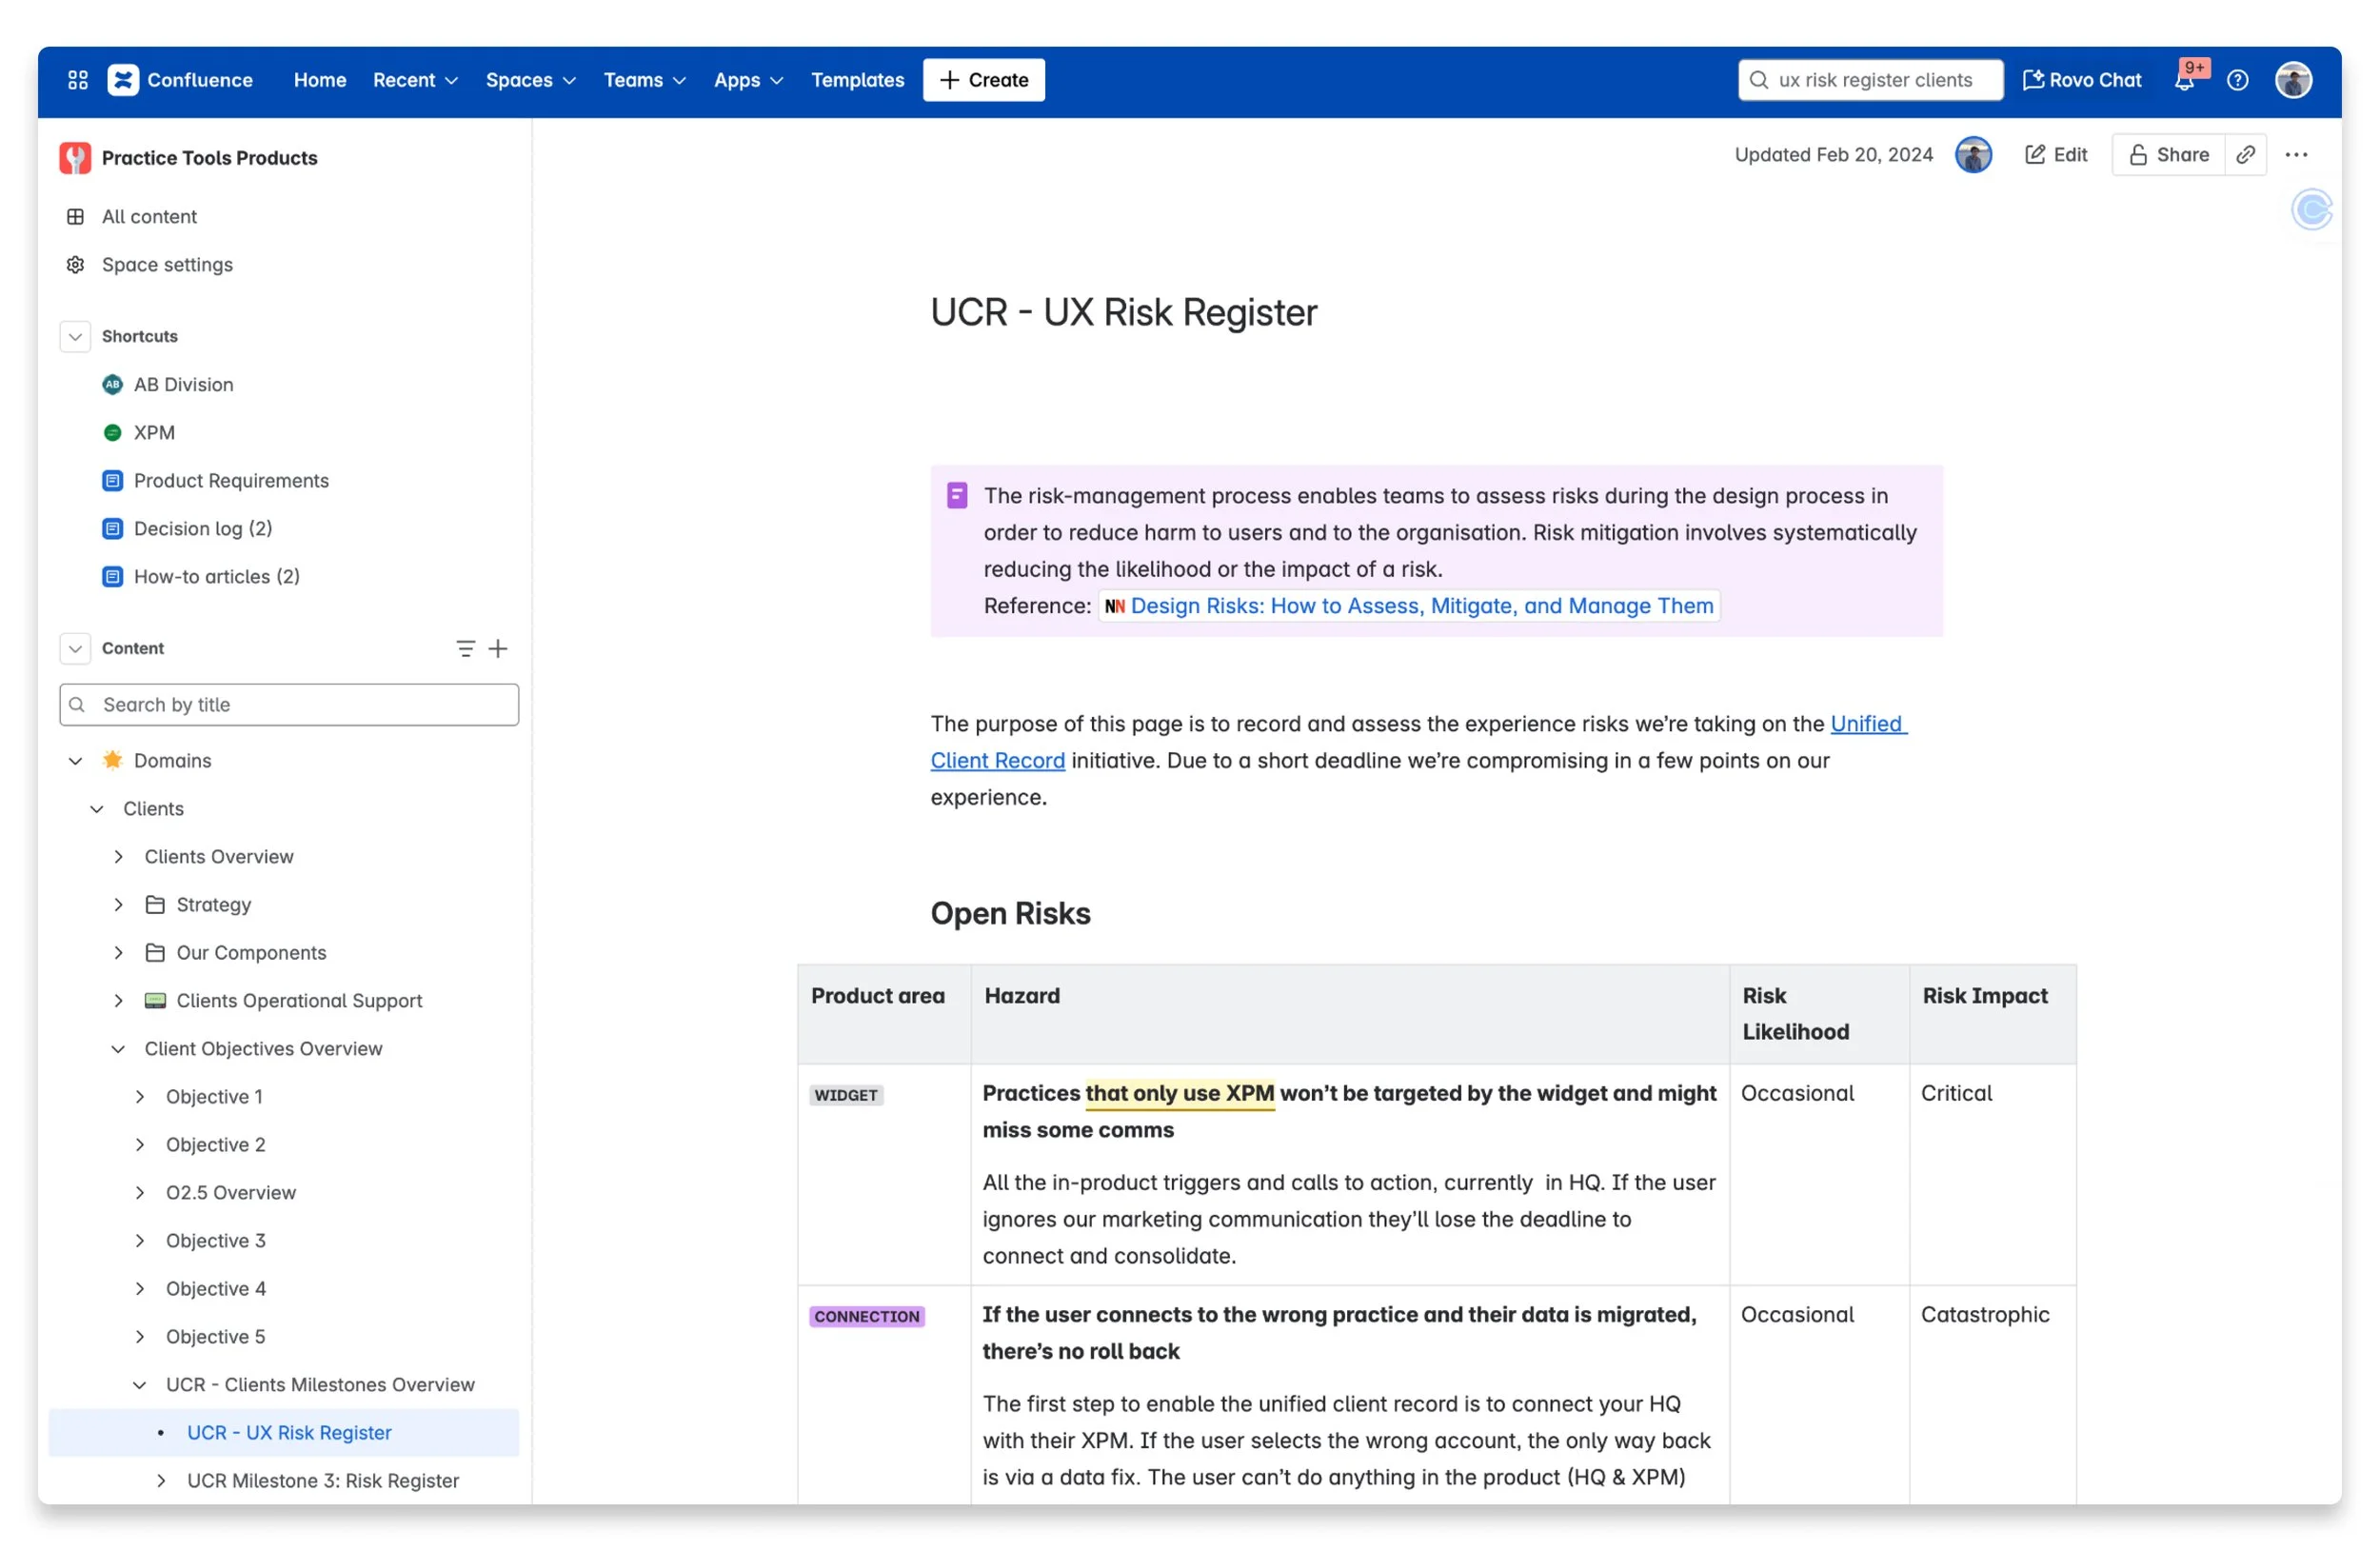Collapse the Content section toggle
Viewport: 2380px width, 1551px height.
click(75, 648)
